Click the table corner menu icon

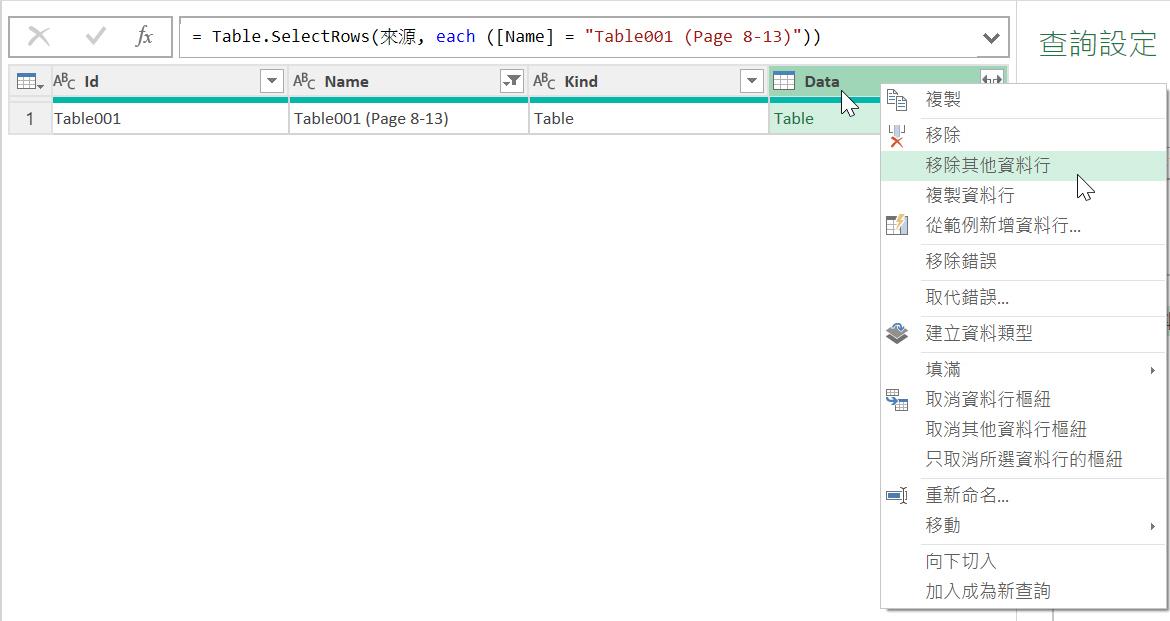[30, 82]
